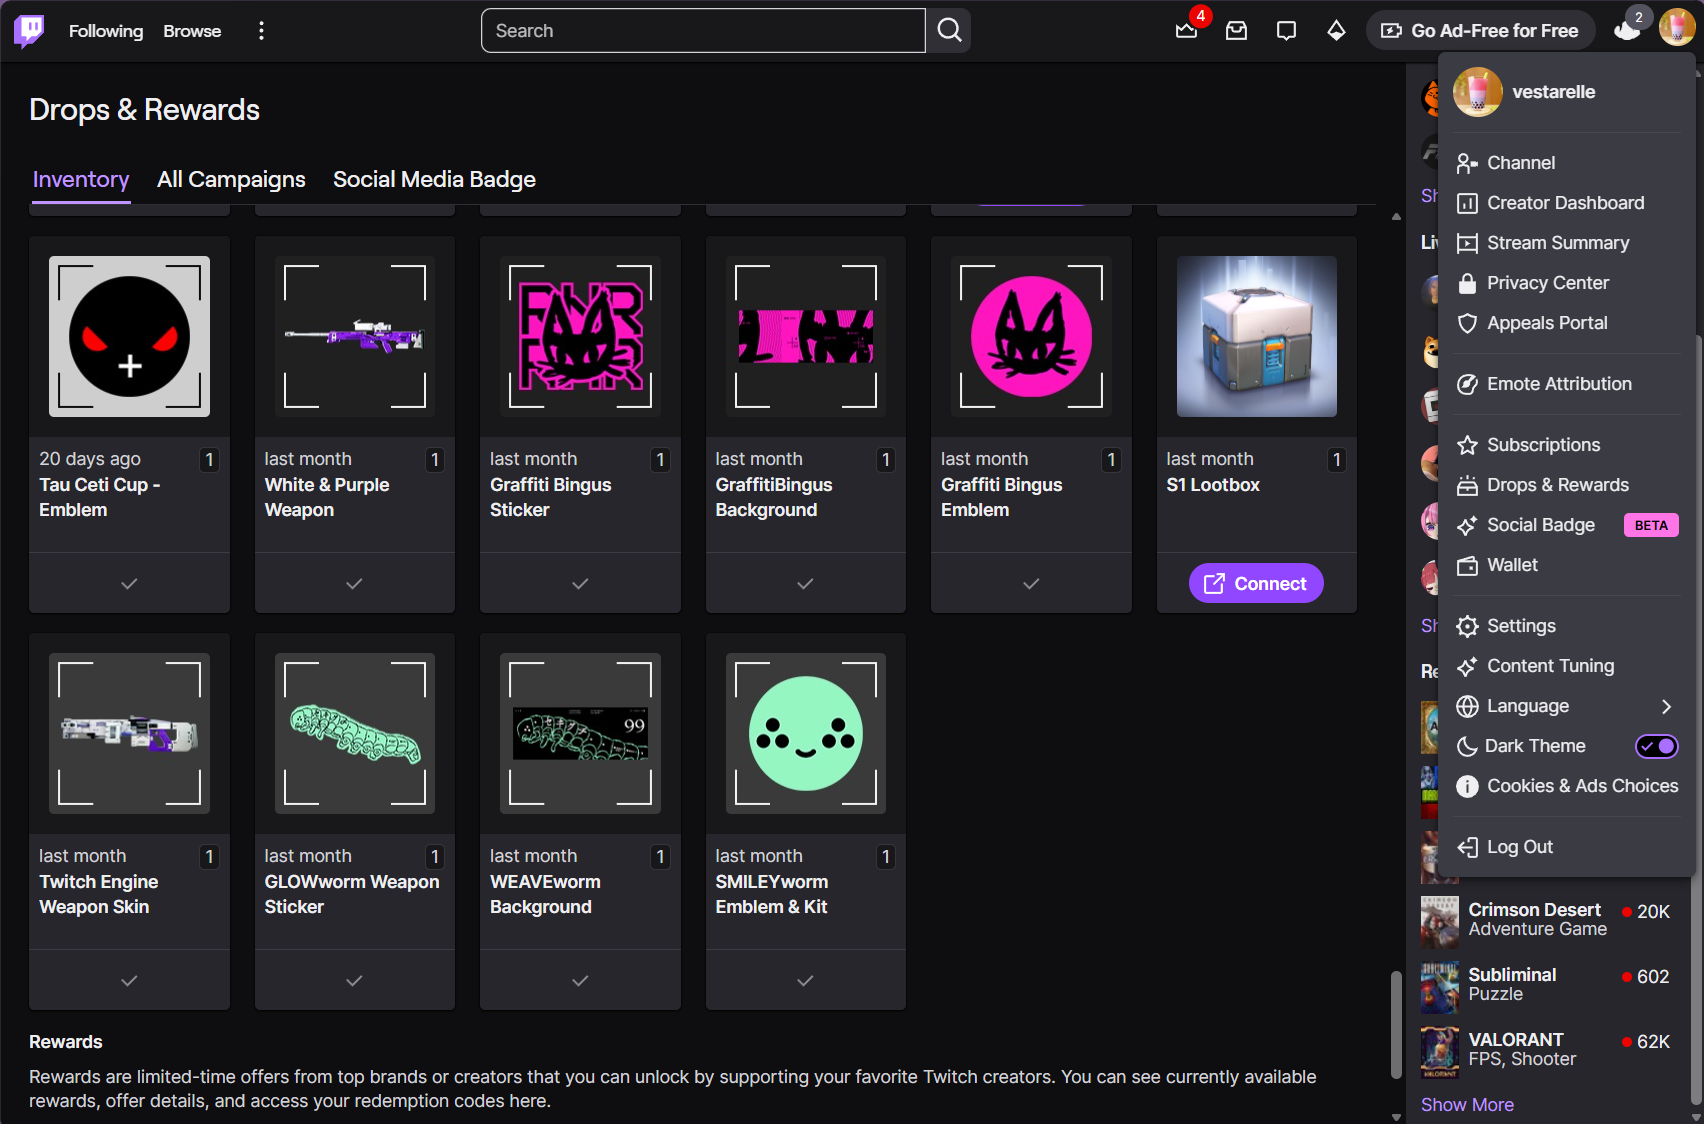Screen dimensions: 1704x1124
Task: Click Show More in recommended channels
Action: tap(1467, 1105)
